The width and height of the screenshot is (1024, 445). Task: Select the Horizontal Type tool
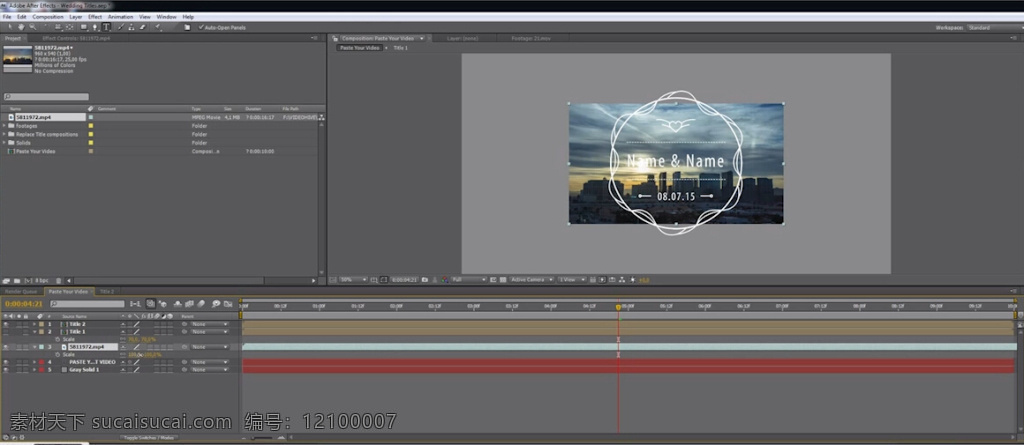point(106,27)
